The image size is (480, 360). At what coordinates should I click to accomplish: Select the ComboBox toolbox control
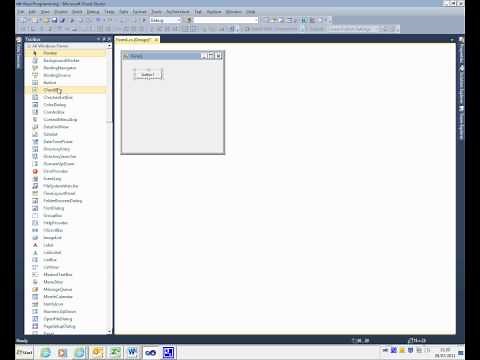(x=66, y=112)
